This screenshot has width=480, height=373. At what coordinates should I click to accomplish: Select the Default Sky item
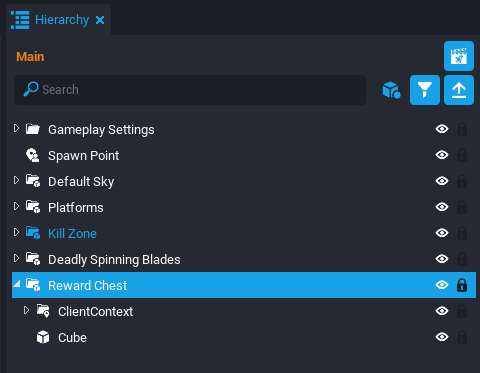pos(81,182)
